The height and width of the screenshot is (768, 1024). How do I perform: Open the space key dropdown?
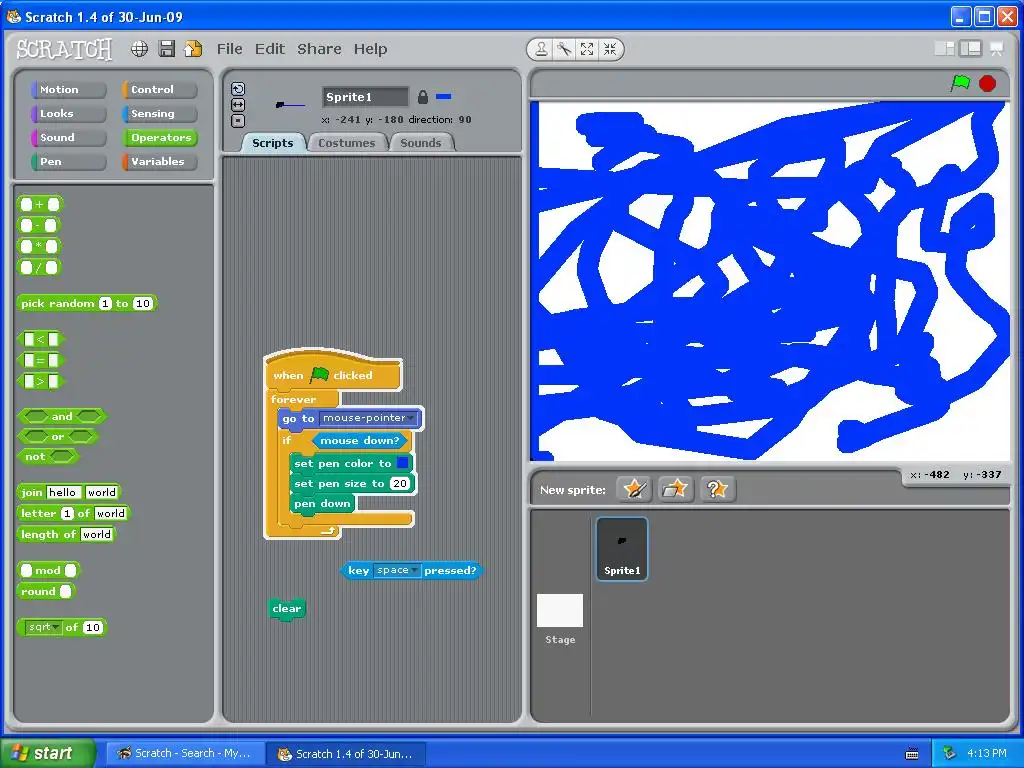click(x=397, y=570)
